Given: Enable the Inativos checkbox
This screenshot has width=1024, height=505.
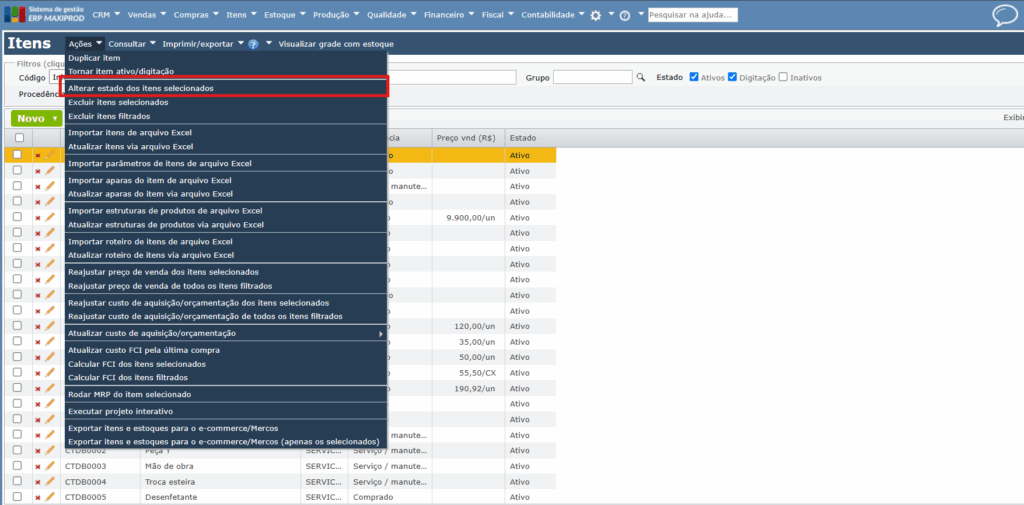Looking at the screenshot, I should coord(783,76).
